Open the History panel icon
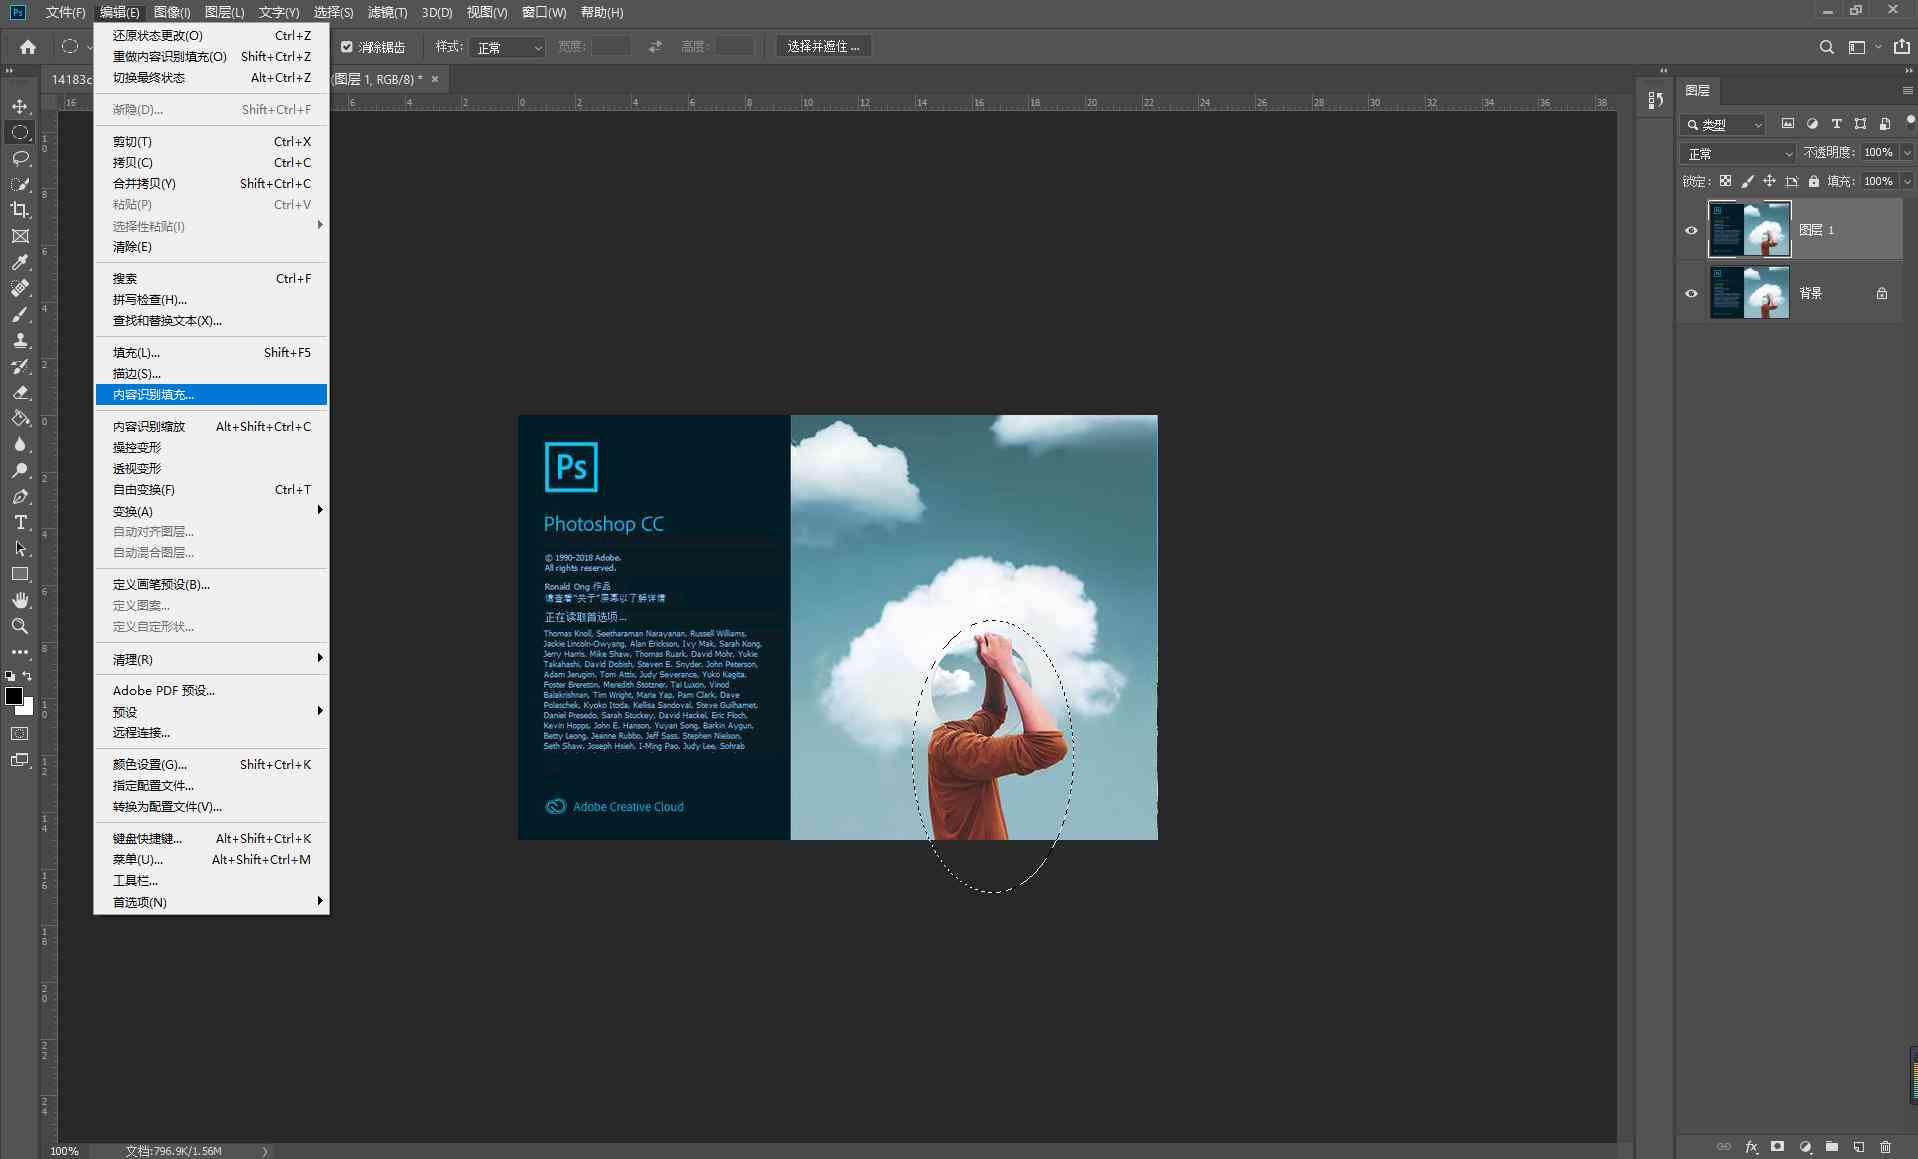This screenshot has width=1918, height=1159. click(x=1655, y=100)
